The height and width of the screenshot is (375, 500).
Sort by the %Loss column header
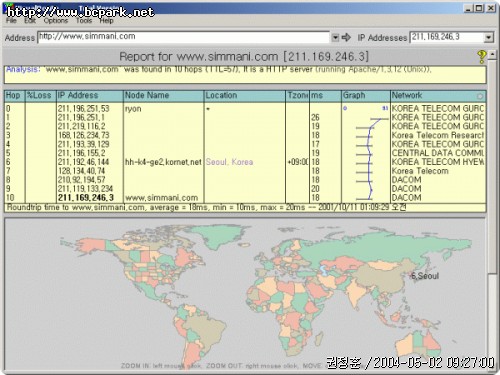[x=40, y=96]
